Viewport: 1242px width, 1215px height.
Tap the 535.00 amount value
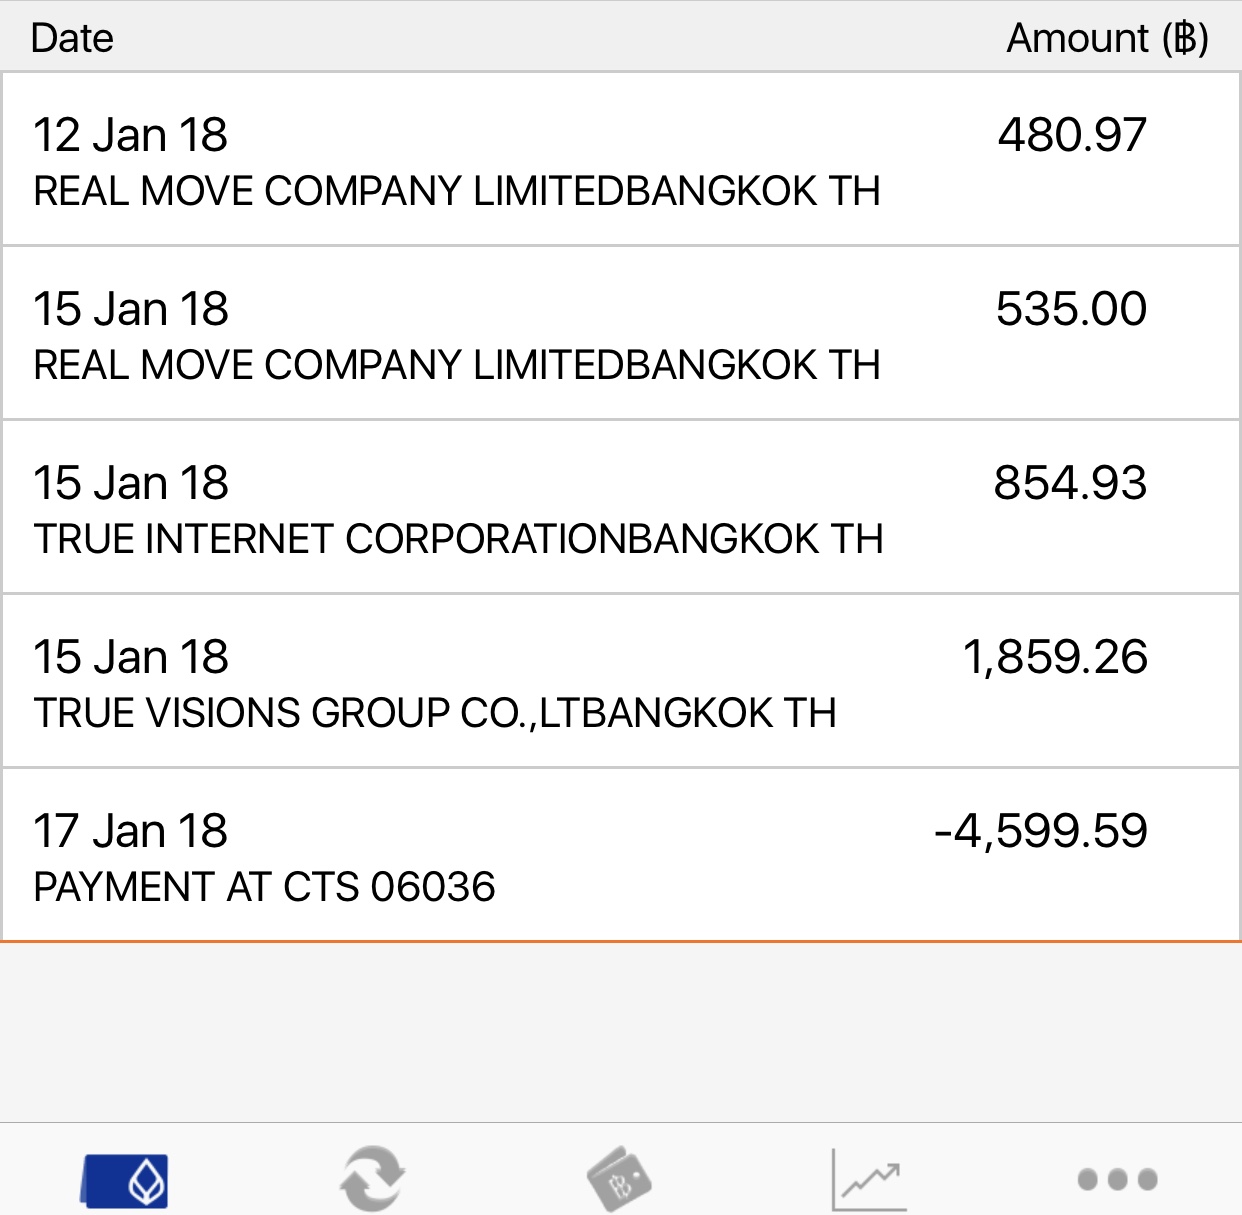1071,309
